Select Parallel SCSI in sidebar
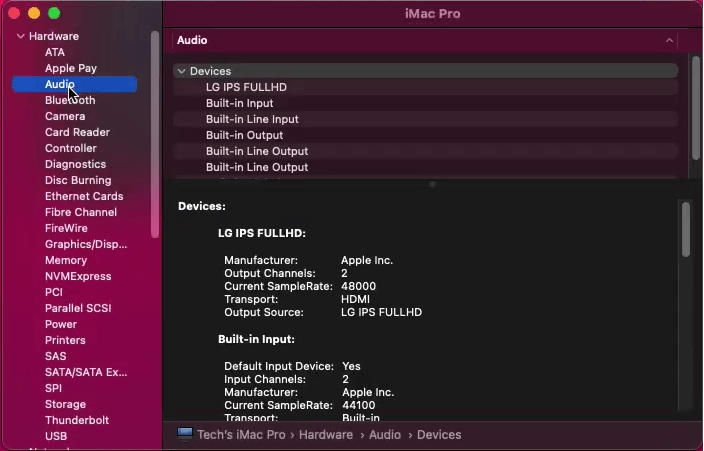The image size is (704, 451). coord(78,308)
